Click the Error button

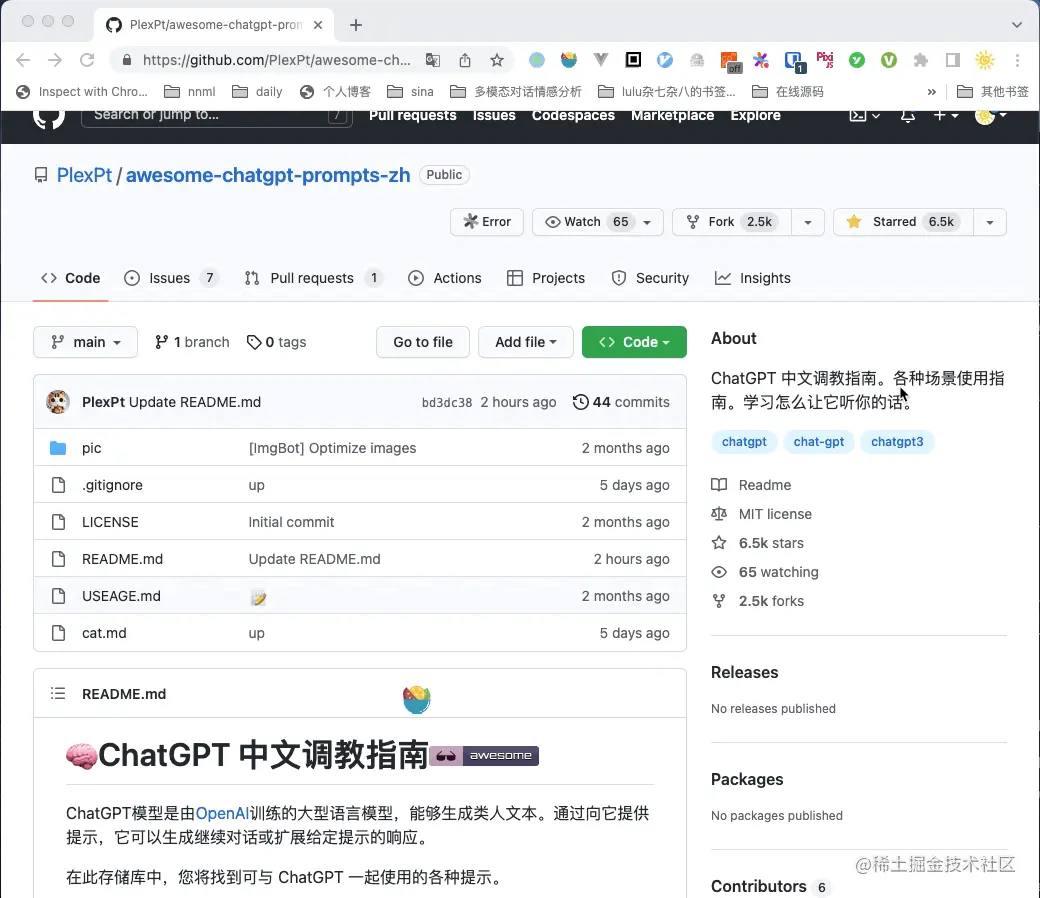click(487, 222)
